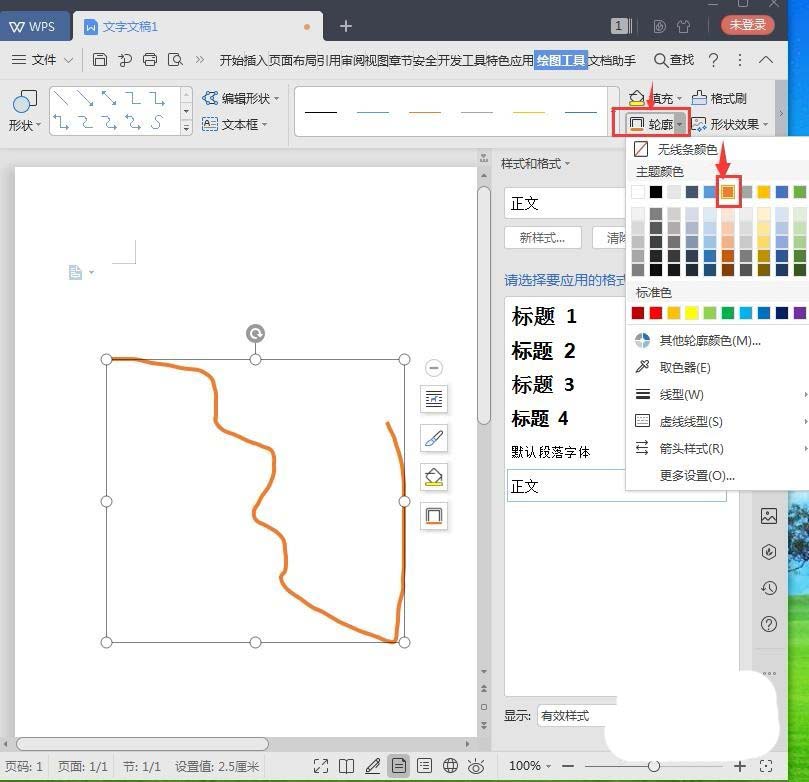The height and width of the screenshot is (782, 809).
Task: Click the Help question mark icon
Action: (x=714, y=60)
